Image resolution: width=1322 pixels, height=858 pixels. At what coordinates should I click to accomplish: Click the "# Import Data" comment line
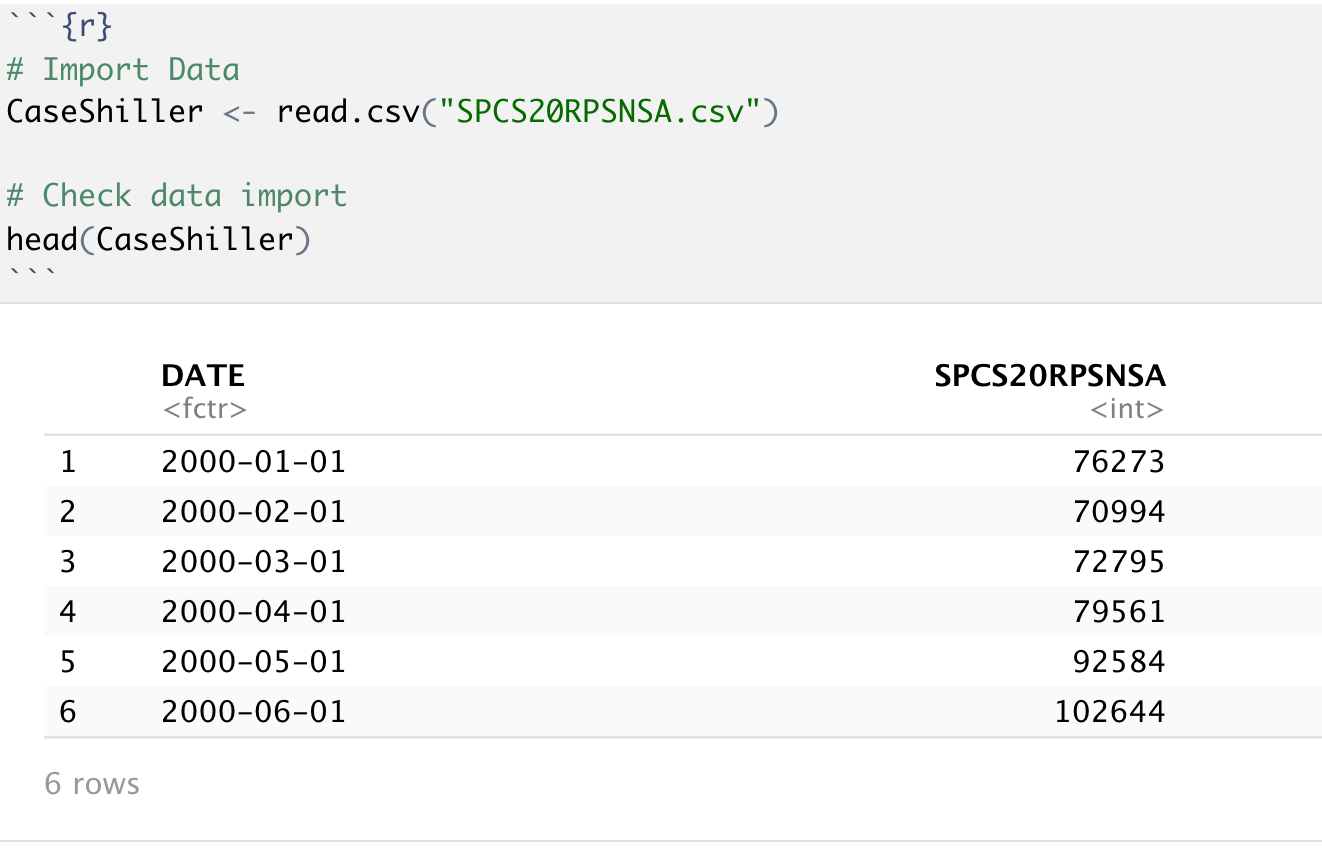coord(123,70)
